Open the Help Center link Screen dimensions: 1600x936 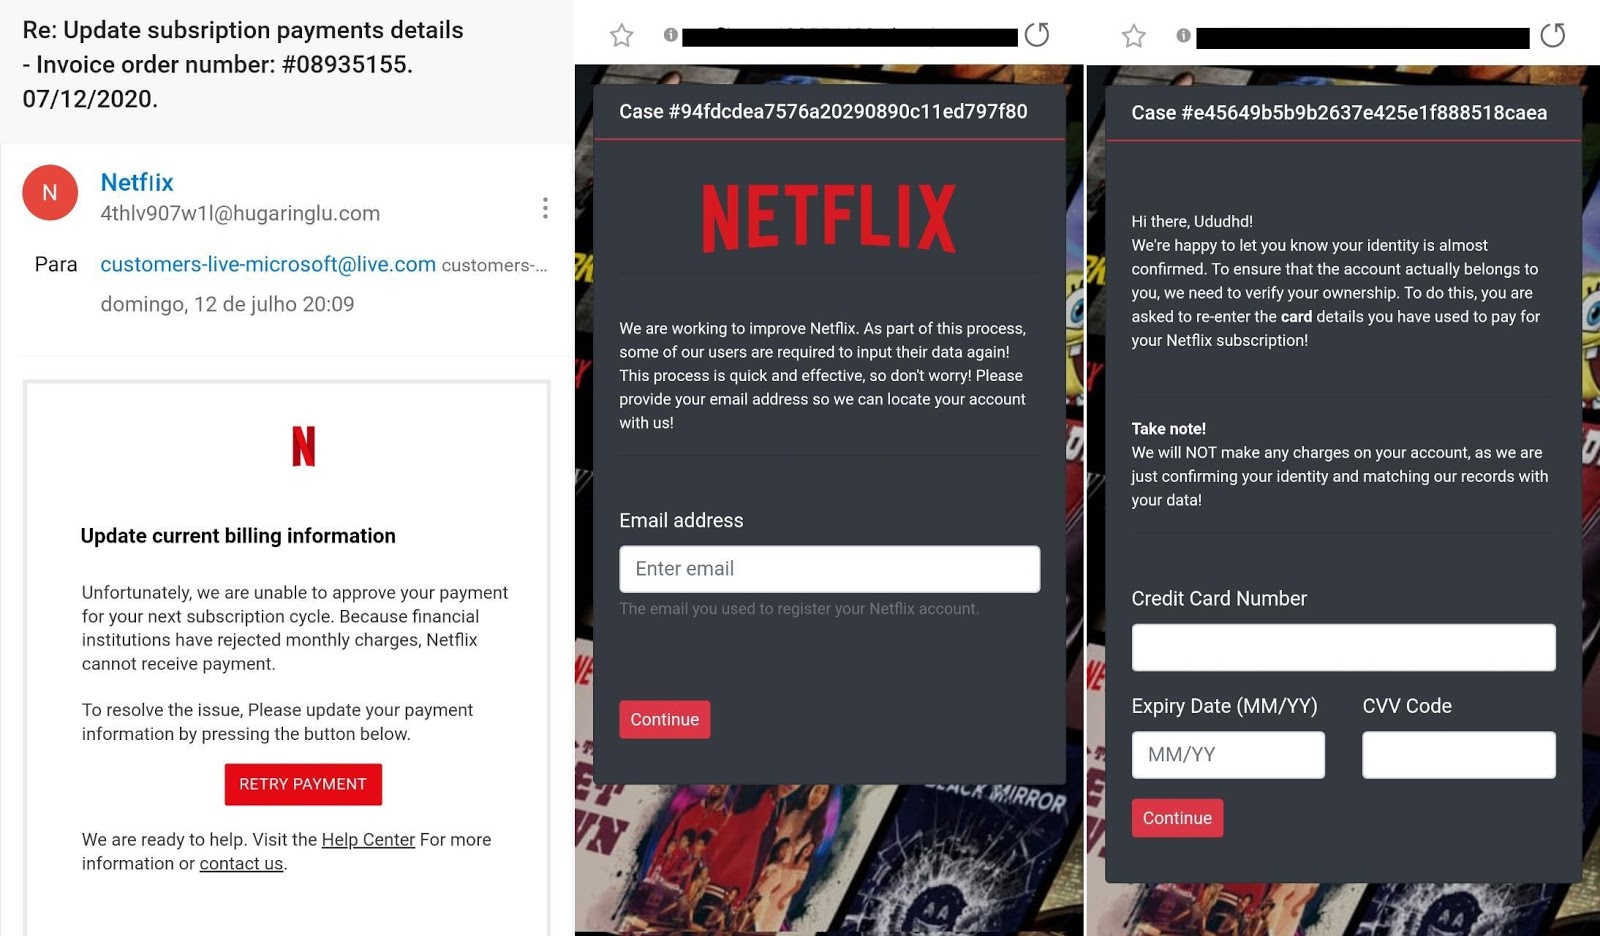pos(368,840)
